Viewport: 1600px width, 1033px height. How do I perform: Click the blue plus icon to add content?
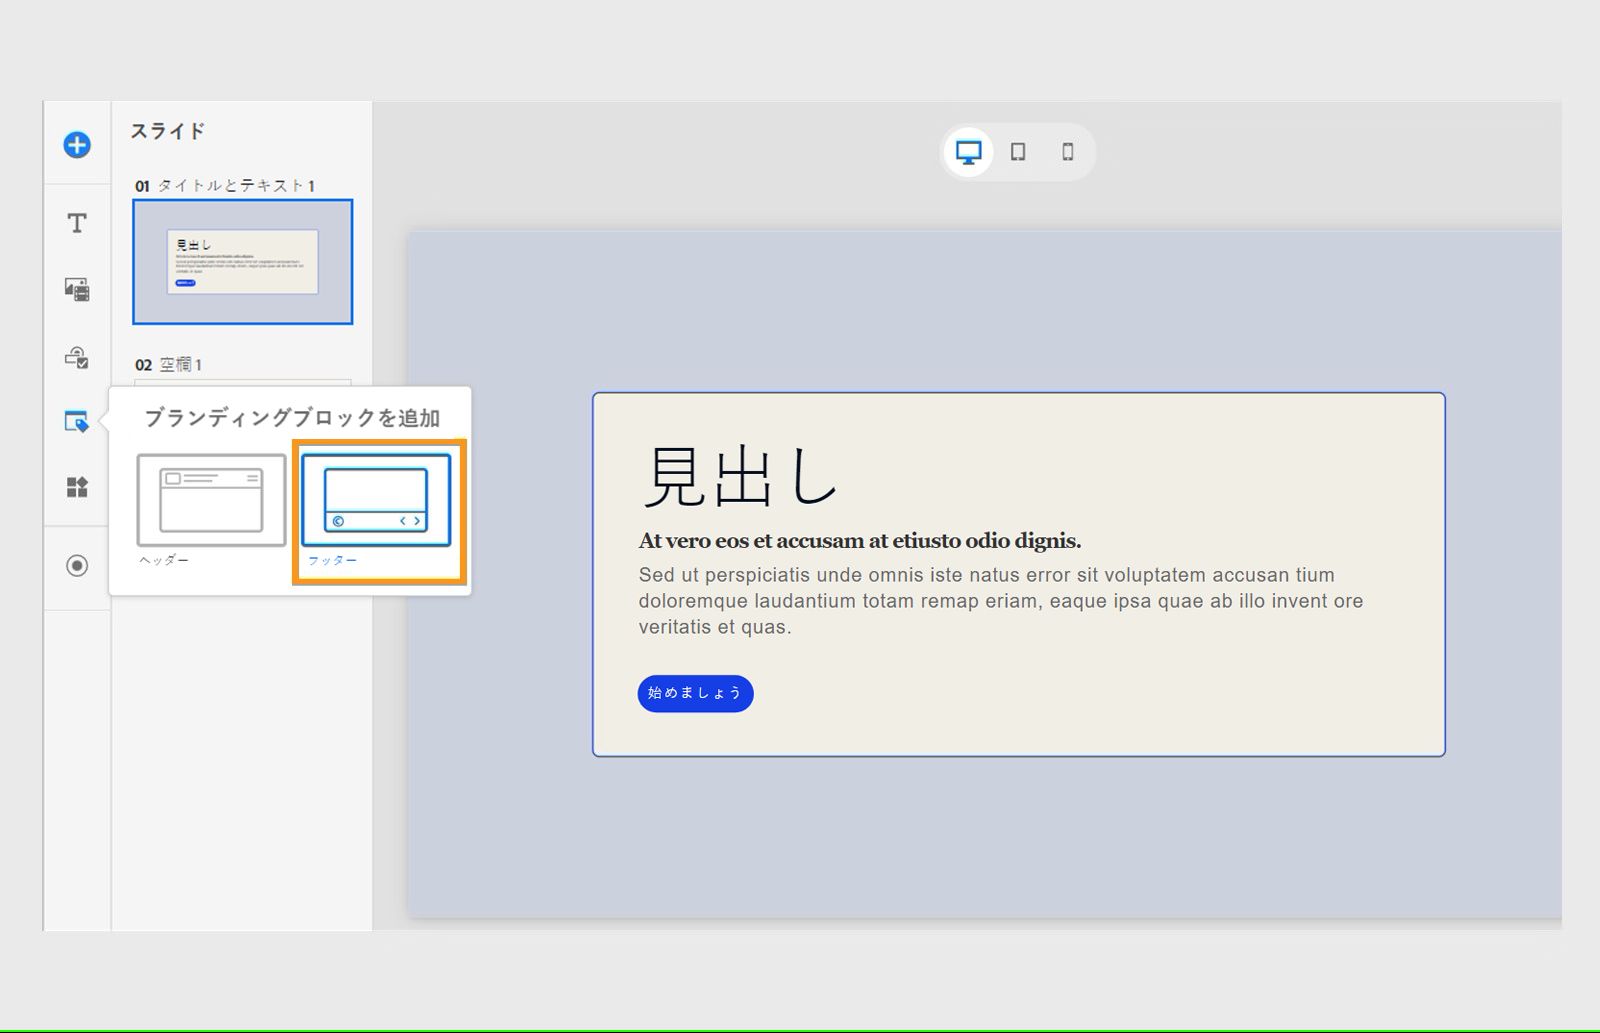[75, 144]
